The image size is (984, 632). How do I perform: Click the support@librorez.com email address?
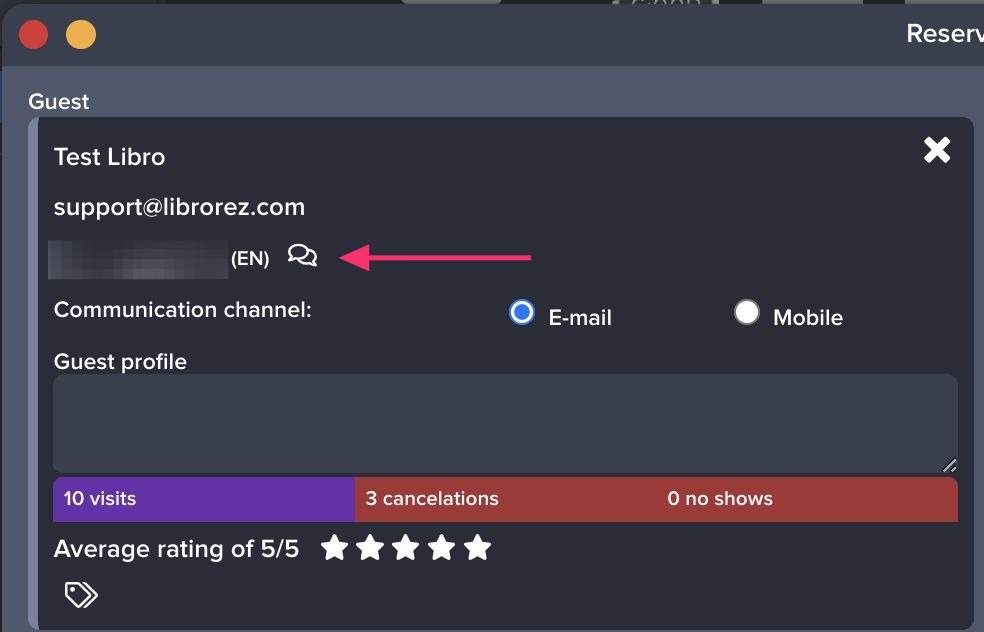(x=179, y=207)
